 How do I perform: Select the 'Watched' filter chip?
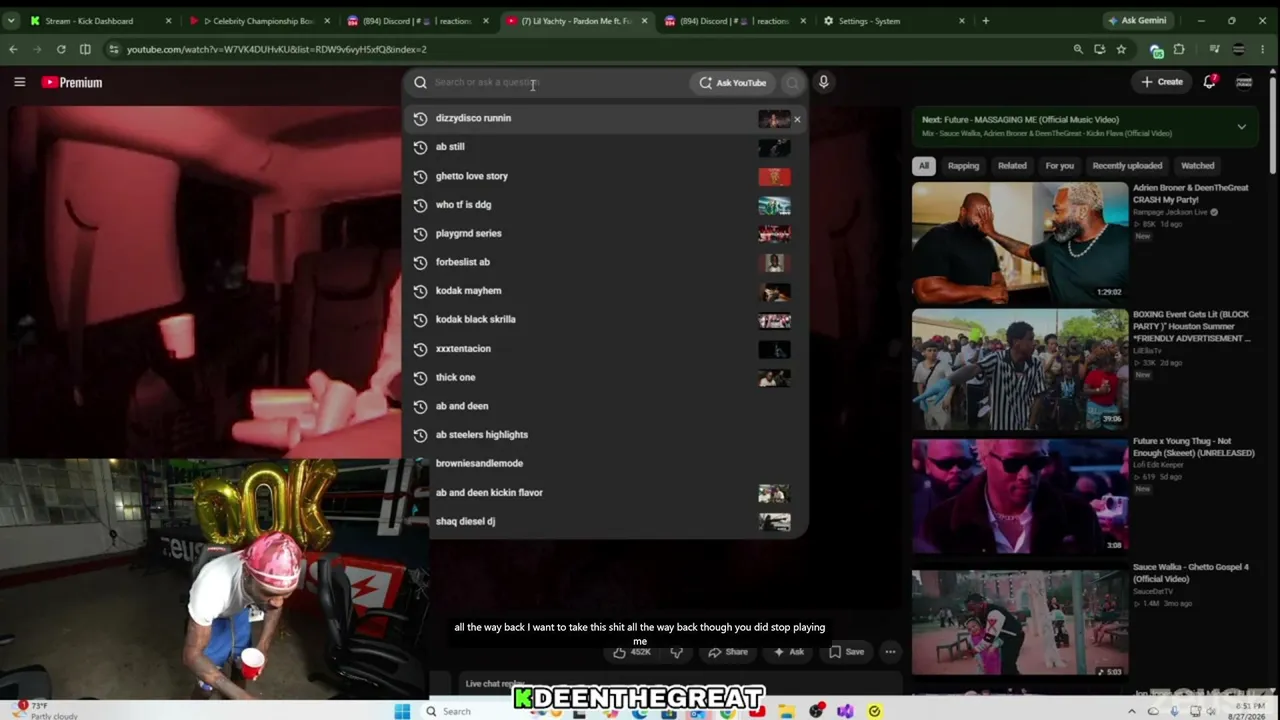[1197, 166]
